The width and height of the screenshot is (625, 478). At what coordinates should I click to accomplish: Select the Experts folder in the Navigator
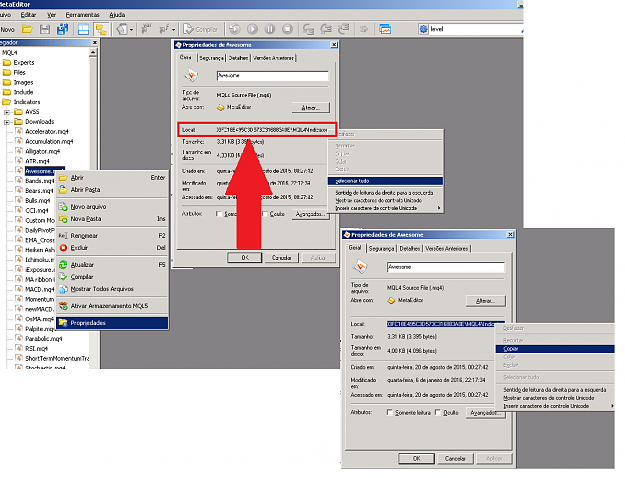coord(24,63)
